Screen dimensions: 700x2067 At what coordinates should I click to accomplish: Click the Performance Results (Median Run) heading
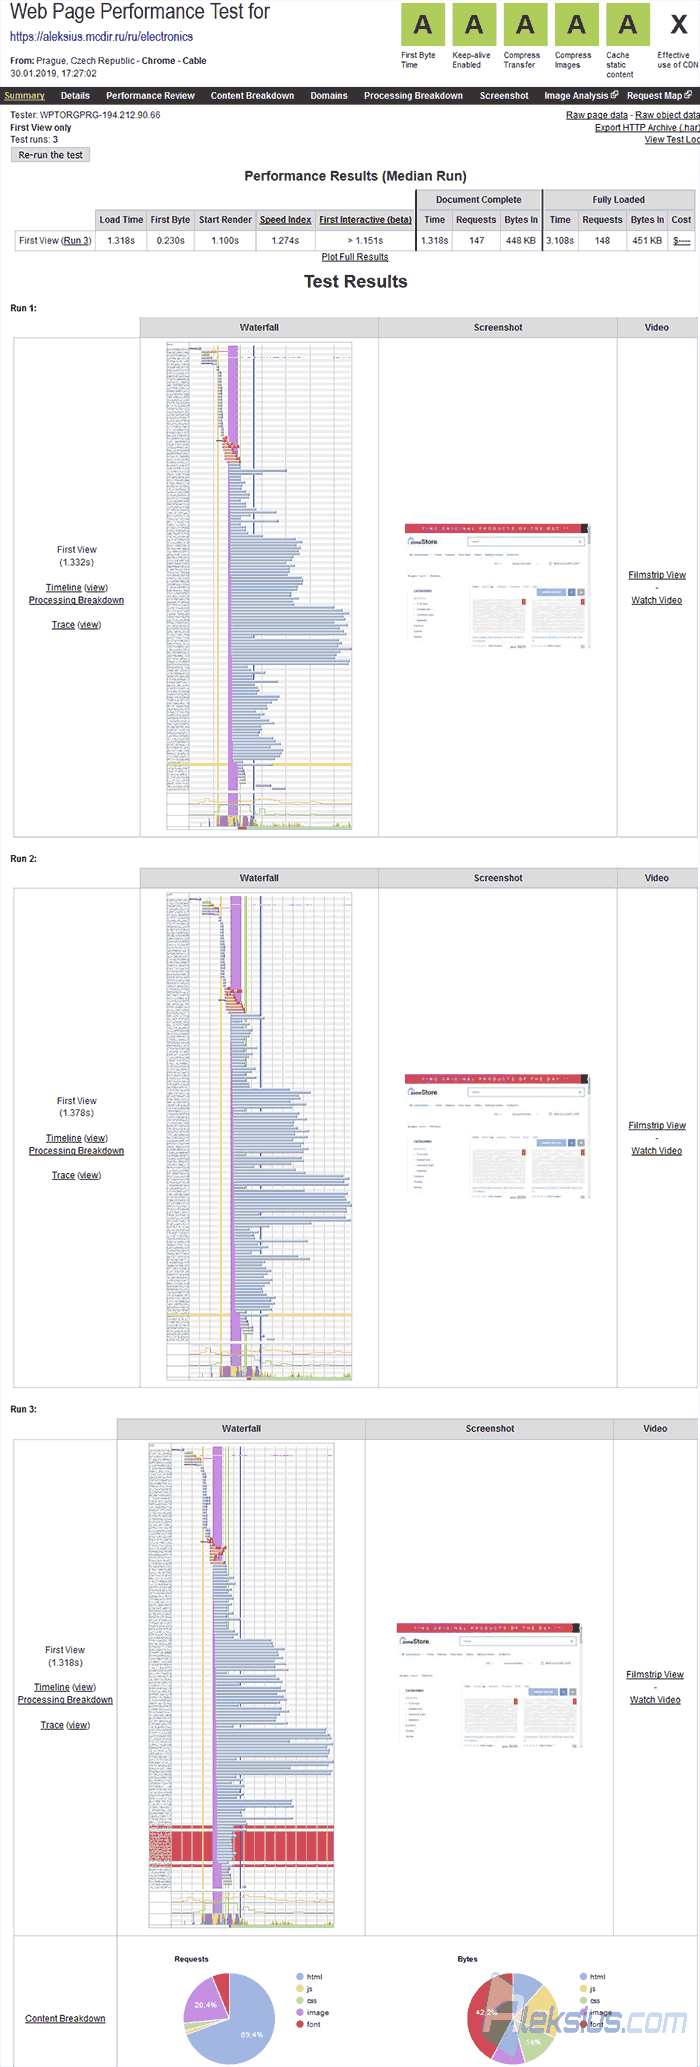click(355, 176)
